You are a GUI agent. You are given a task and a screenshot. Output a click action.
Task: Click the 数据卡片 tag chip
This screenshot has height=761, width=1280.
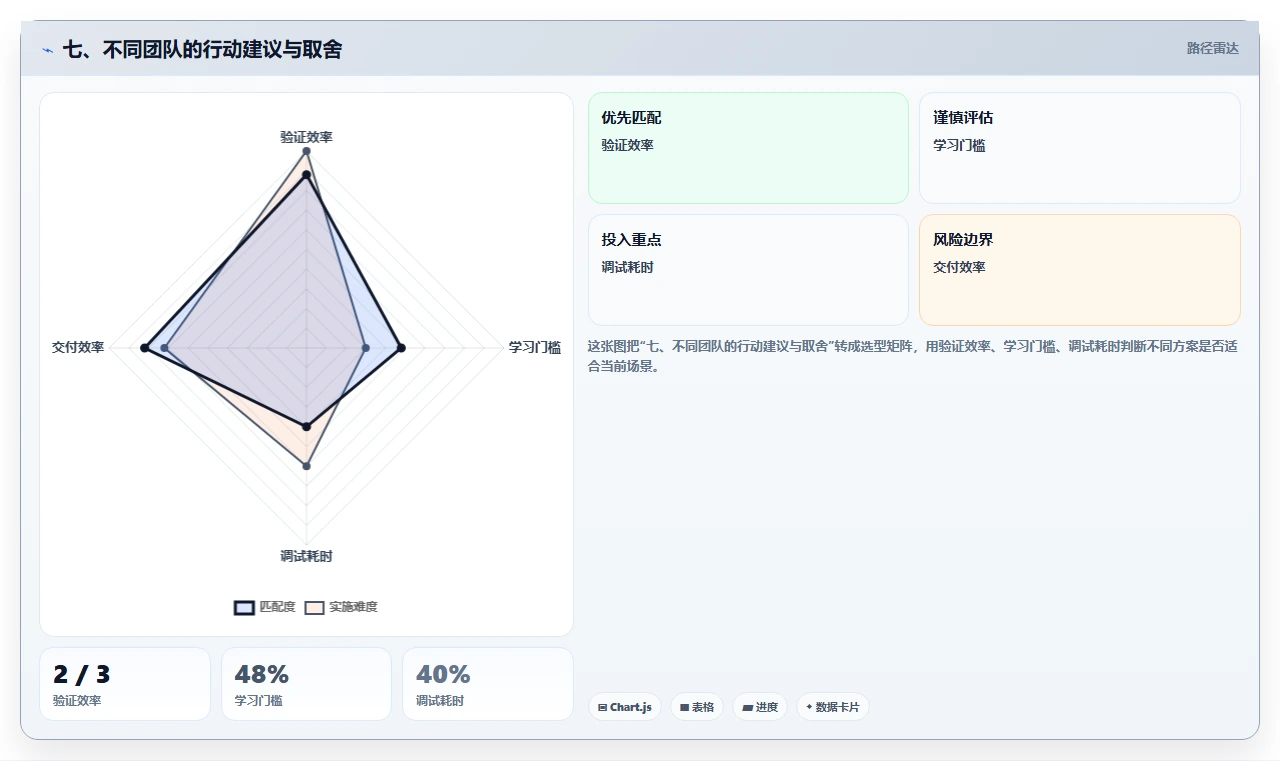click(832, 707)
